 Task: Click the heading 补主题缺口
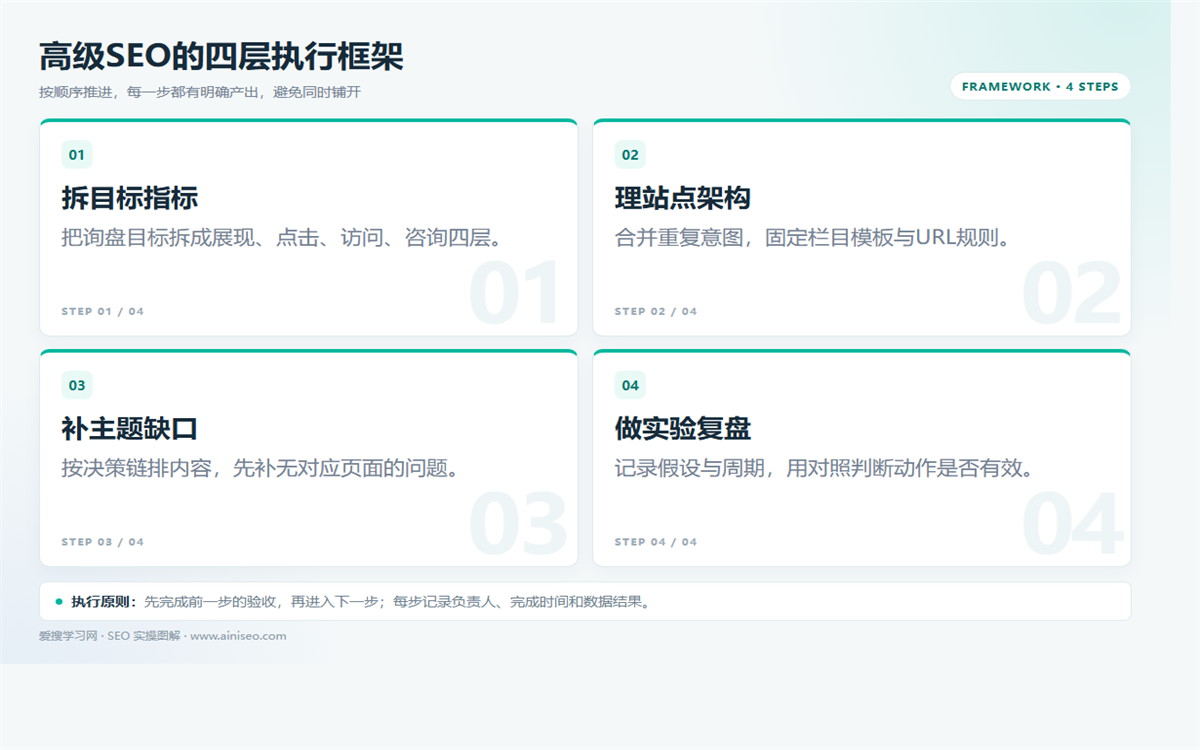[130, 429]
